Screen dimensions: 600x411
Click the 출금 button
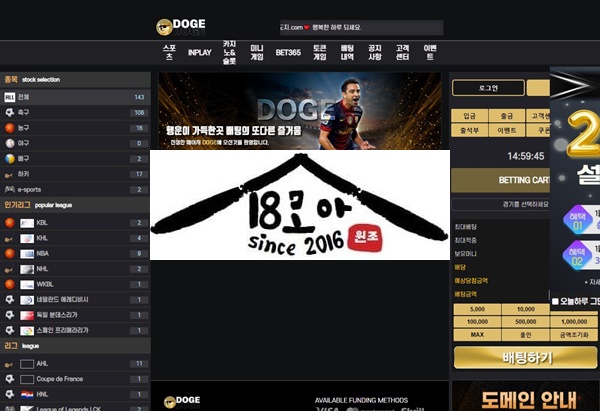[x=507, y=116]
